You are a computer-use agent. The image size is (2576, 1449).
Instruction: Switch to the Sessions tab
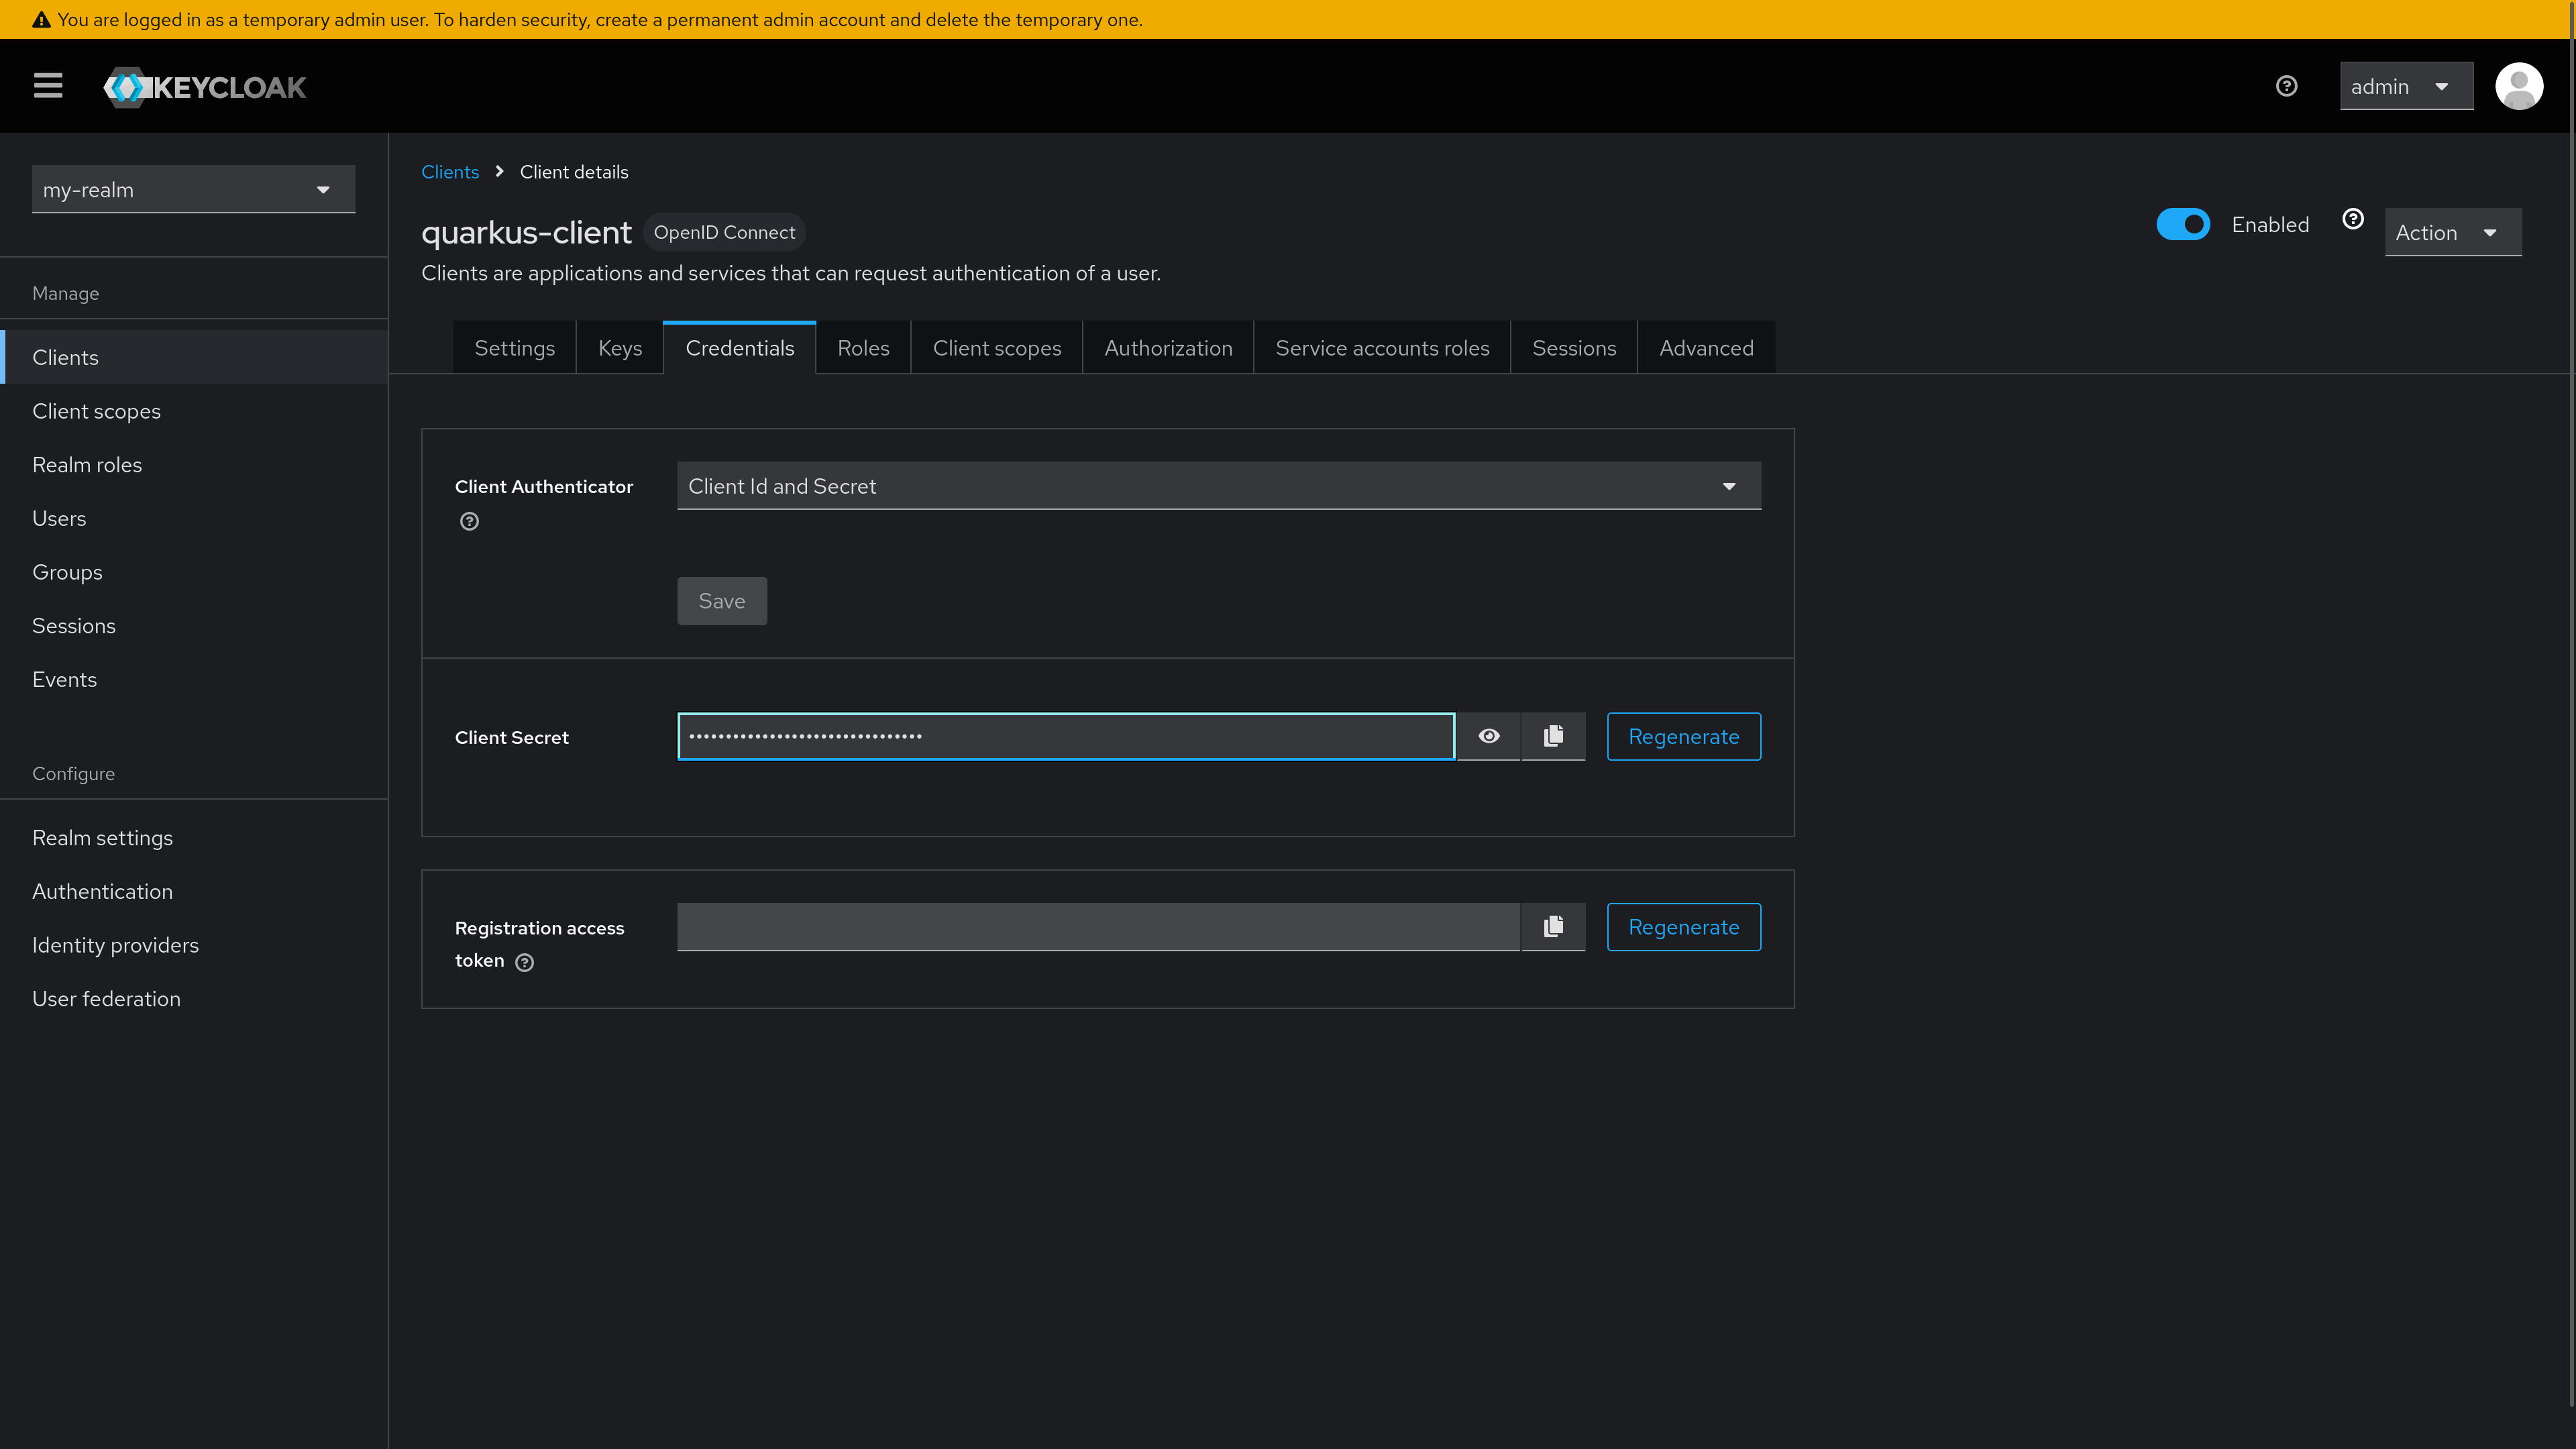point(1574,348)
